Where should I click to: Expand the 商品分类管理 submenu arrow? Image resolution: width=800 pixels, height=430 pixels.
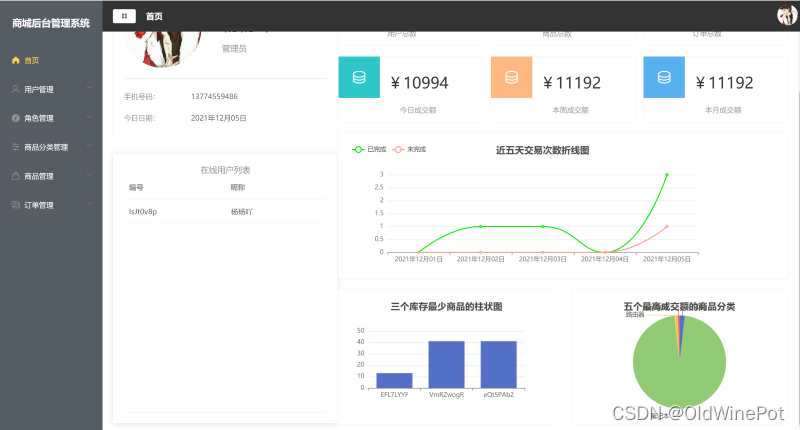90,147
